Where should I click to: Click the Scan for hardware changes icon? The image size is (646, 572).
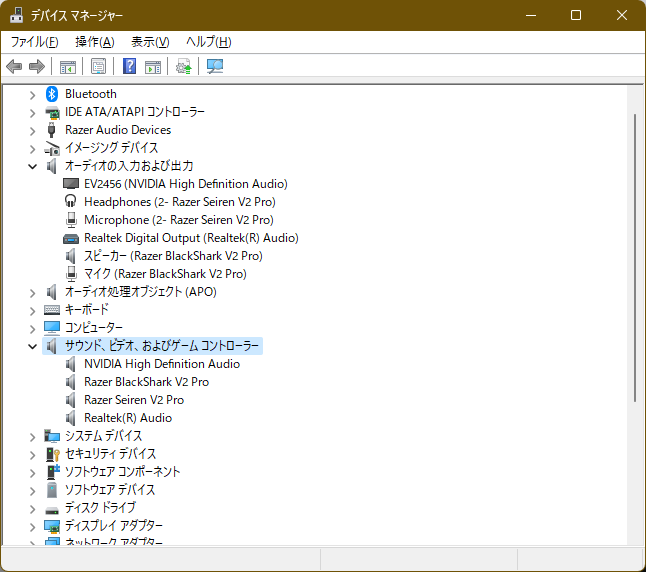(215, 66)
